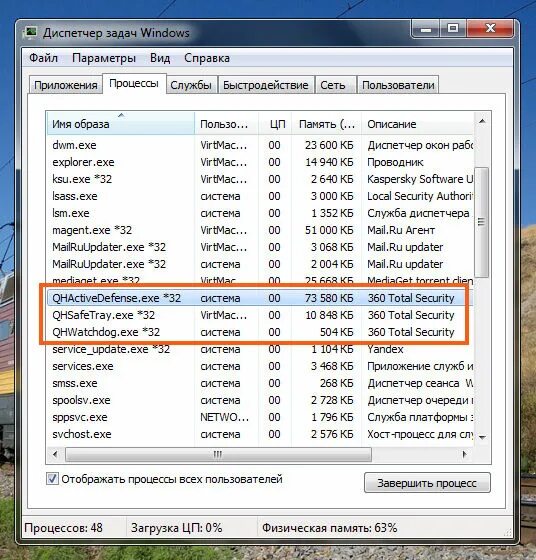The image size is (536, 560).
Task: Select the smss.exe process
Action: (260, 383)
